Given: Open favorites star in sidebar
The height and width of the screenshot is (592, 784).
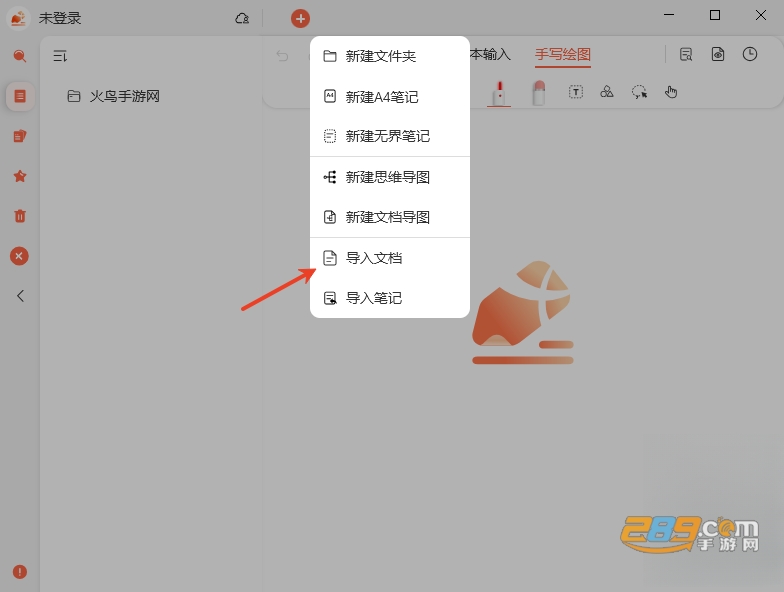Looking at the screenshot, I should [x=20, y=176].
